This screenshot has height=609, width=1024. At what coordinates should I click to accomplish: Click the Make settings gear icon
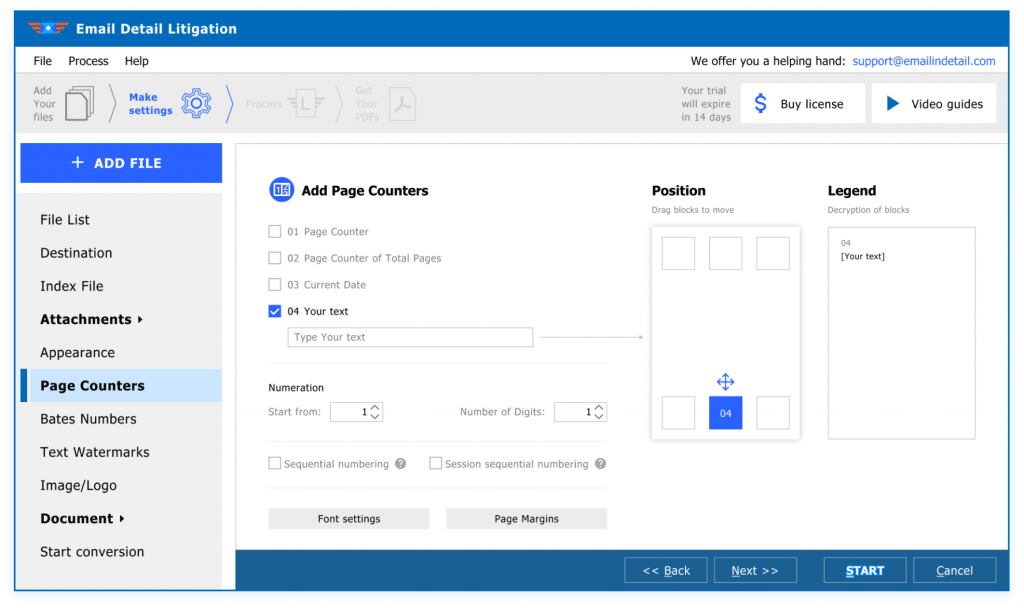click(196, 103)
